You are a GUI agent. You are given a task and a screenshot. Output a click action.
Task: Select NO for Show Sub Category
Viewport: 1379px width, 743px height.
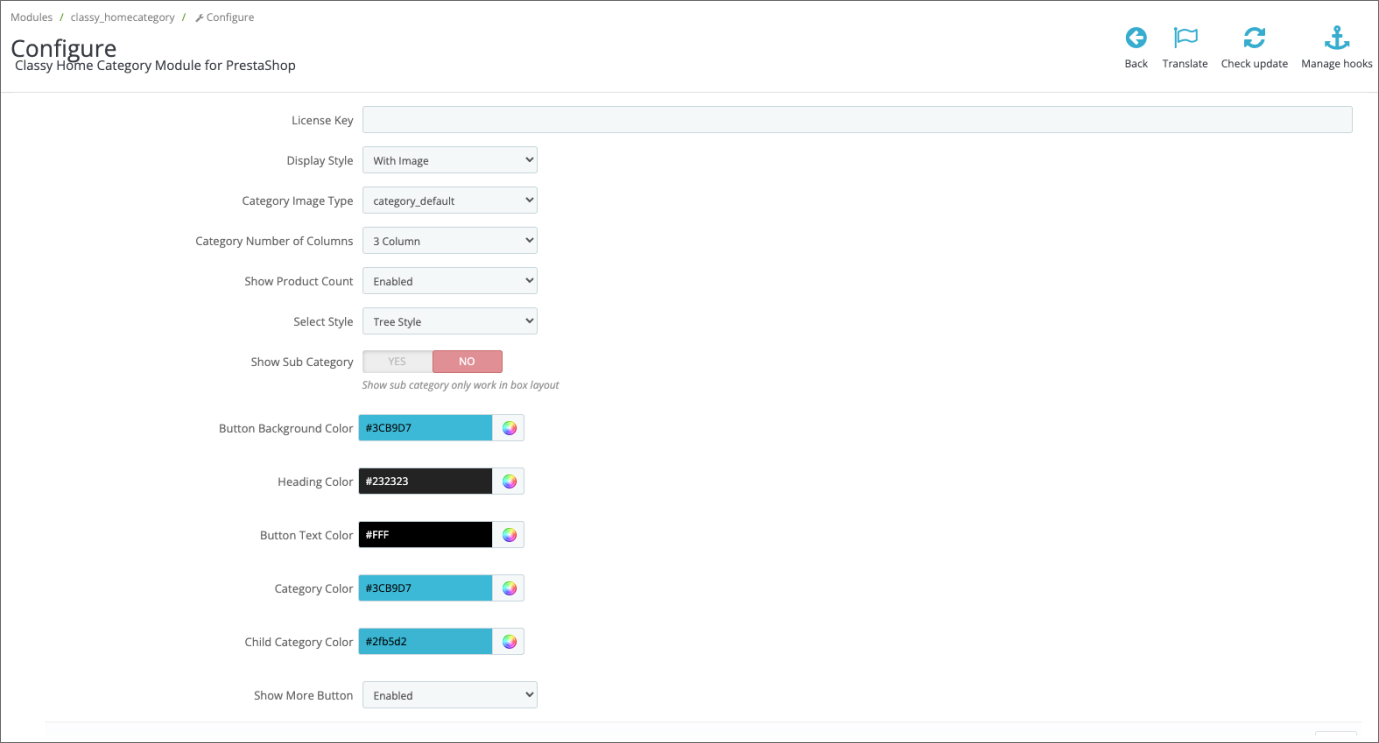tap(467, 362)
